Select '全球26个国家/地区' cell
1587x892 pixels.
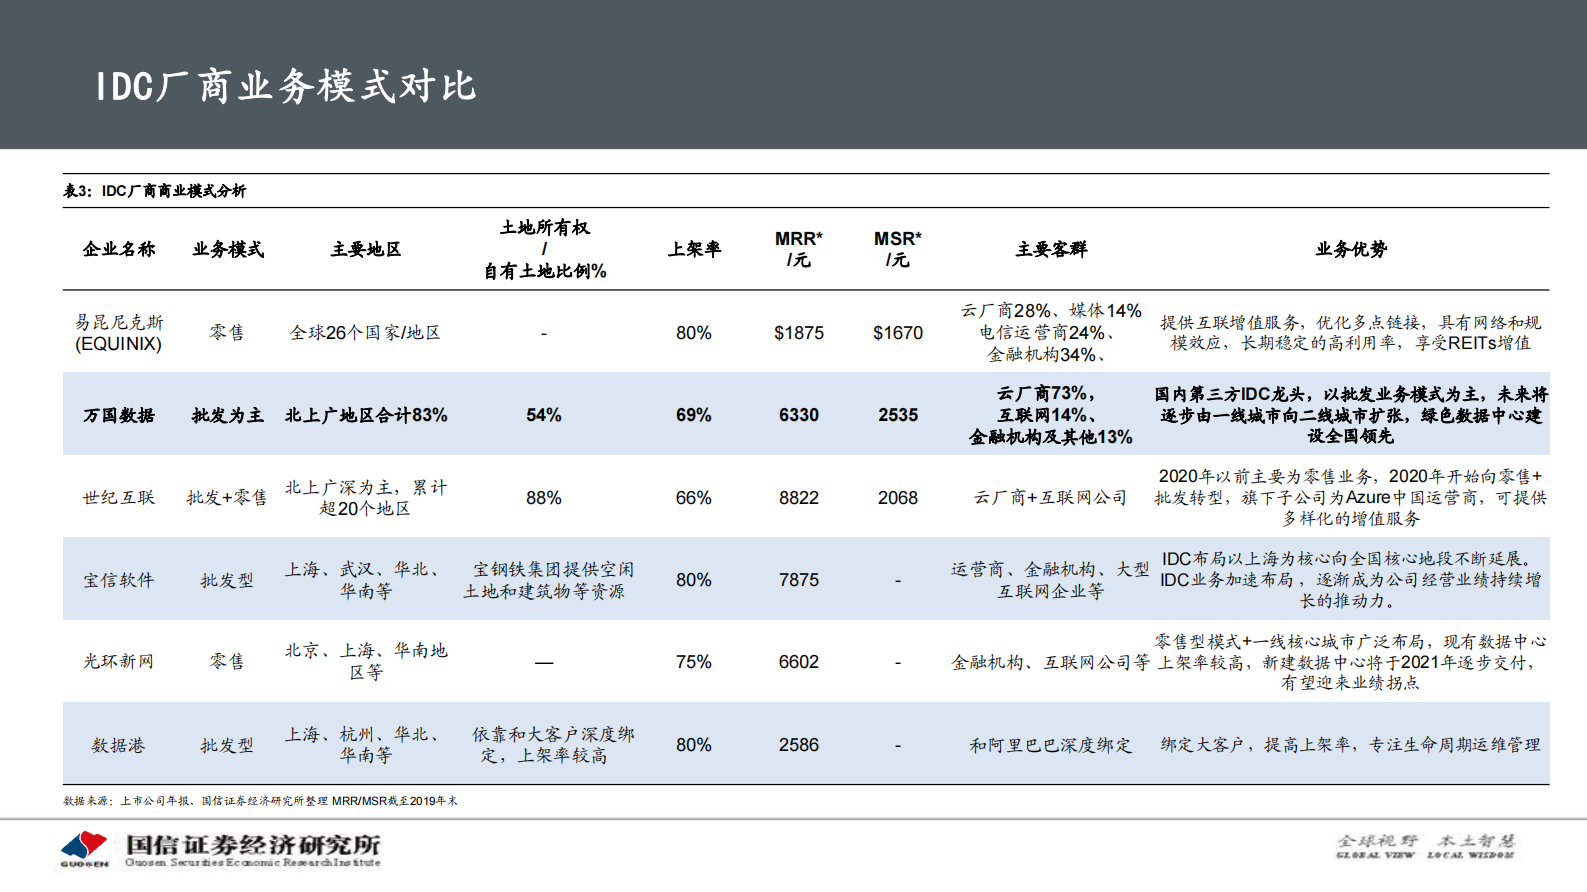365,333
